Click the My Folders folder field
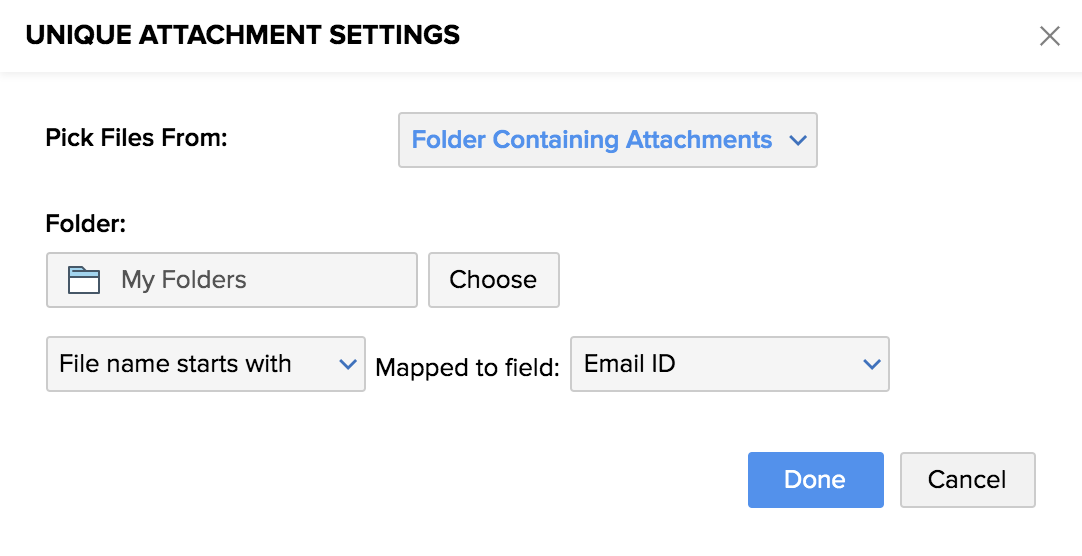Viewport: 1082px width, 556px height. tap(231, 280)
